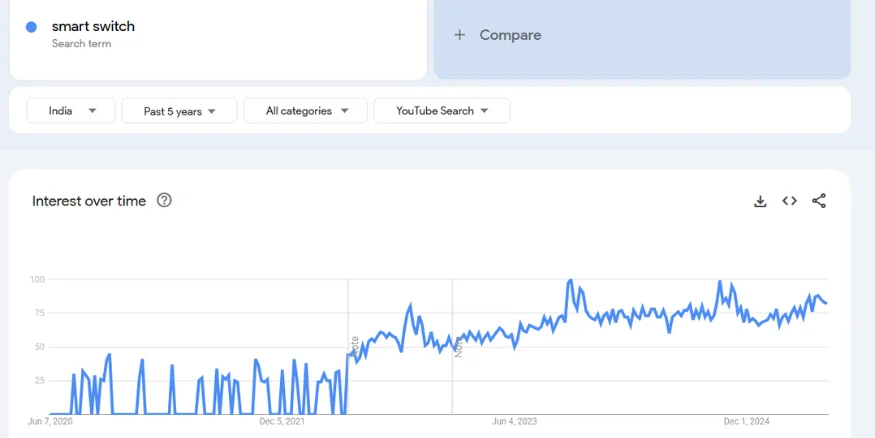Click the Dec 1, 2024 axis label

pos(746,422)
